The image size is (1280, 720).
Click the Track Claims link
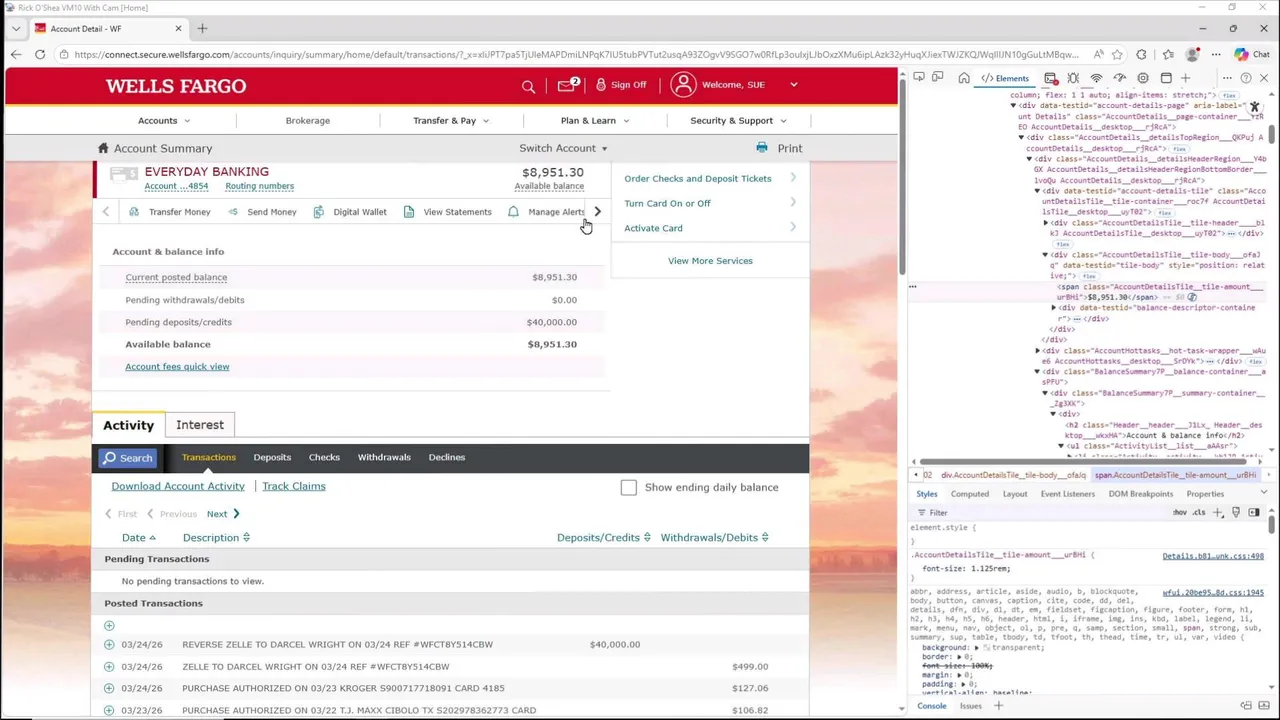(294, 486)
